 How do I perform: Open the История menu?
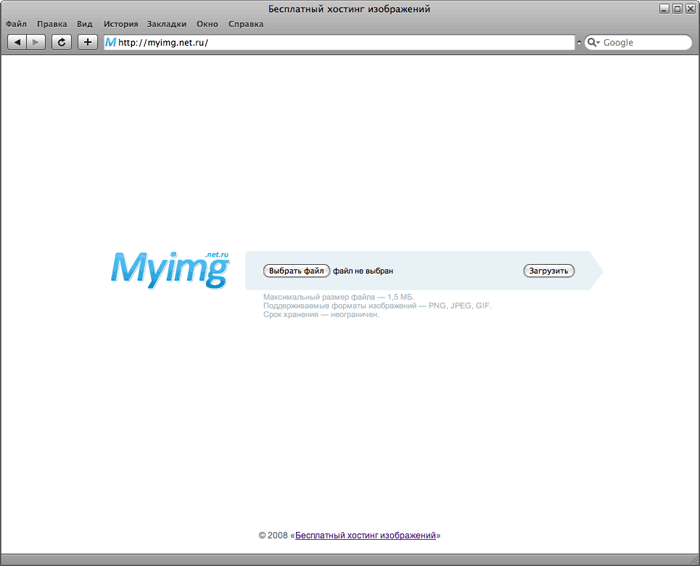pyautogui.click(x=120, y=23)
